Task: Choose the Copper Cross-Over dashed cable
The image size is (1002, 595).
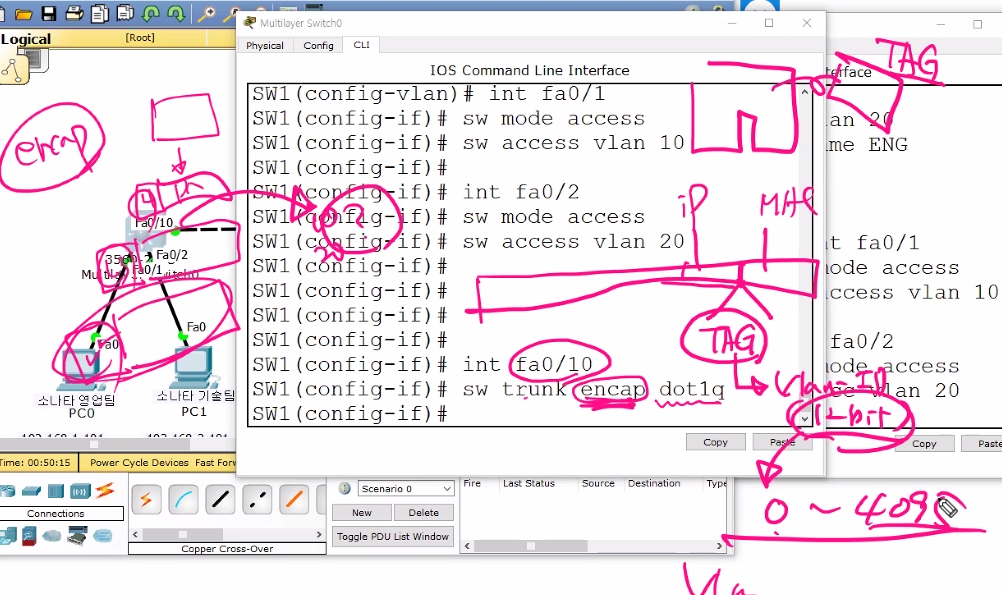Action: click(x=258, y=499)
